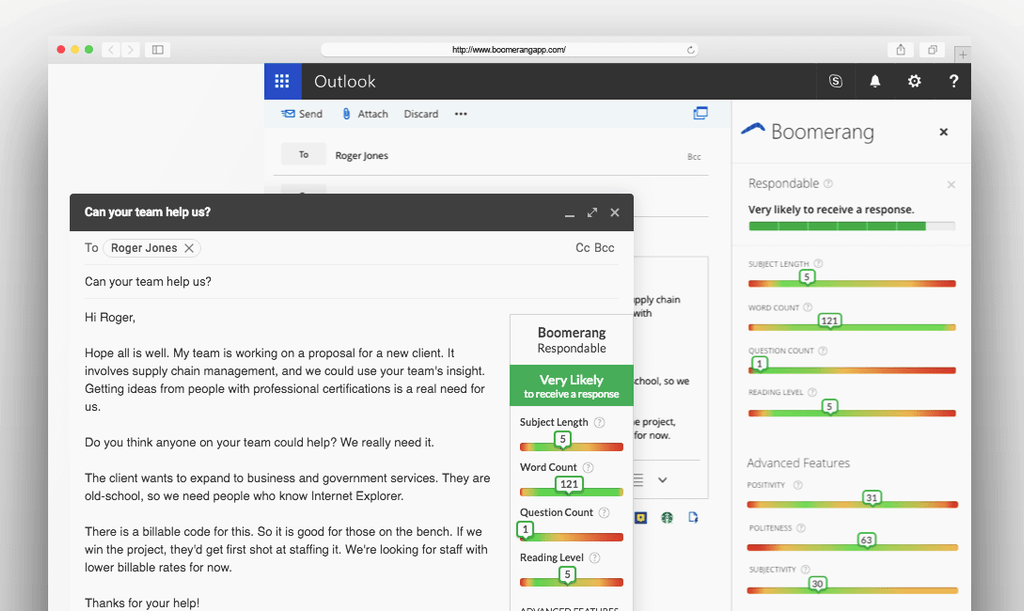This screenshot has height=611, width=1024.
Task: Close the 'Can your team help us?' compose window
Action: tap(615, 212)
